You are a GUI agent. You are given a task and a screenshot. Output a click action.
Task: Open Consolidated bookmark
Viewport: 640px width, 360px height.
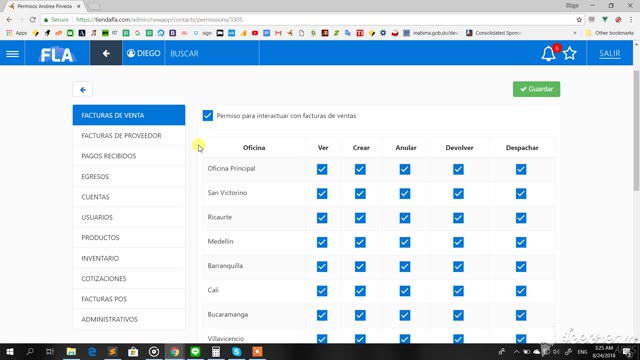[494, 33]
